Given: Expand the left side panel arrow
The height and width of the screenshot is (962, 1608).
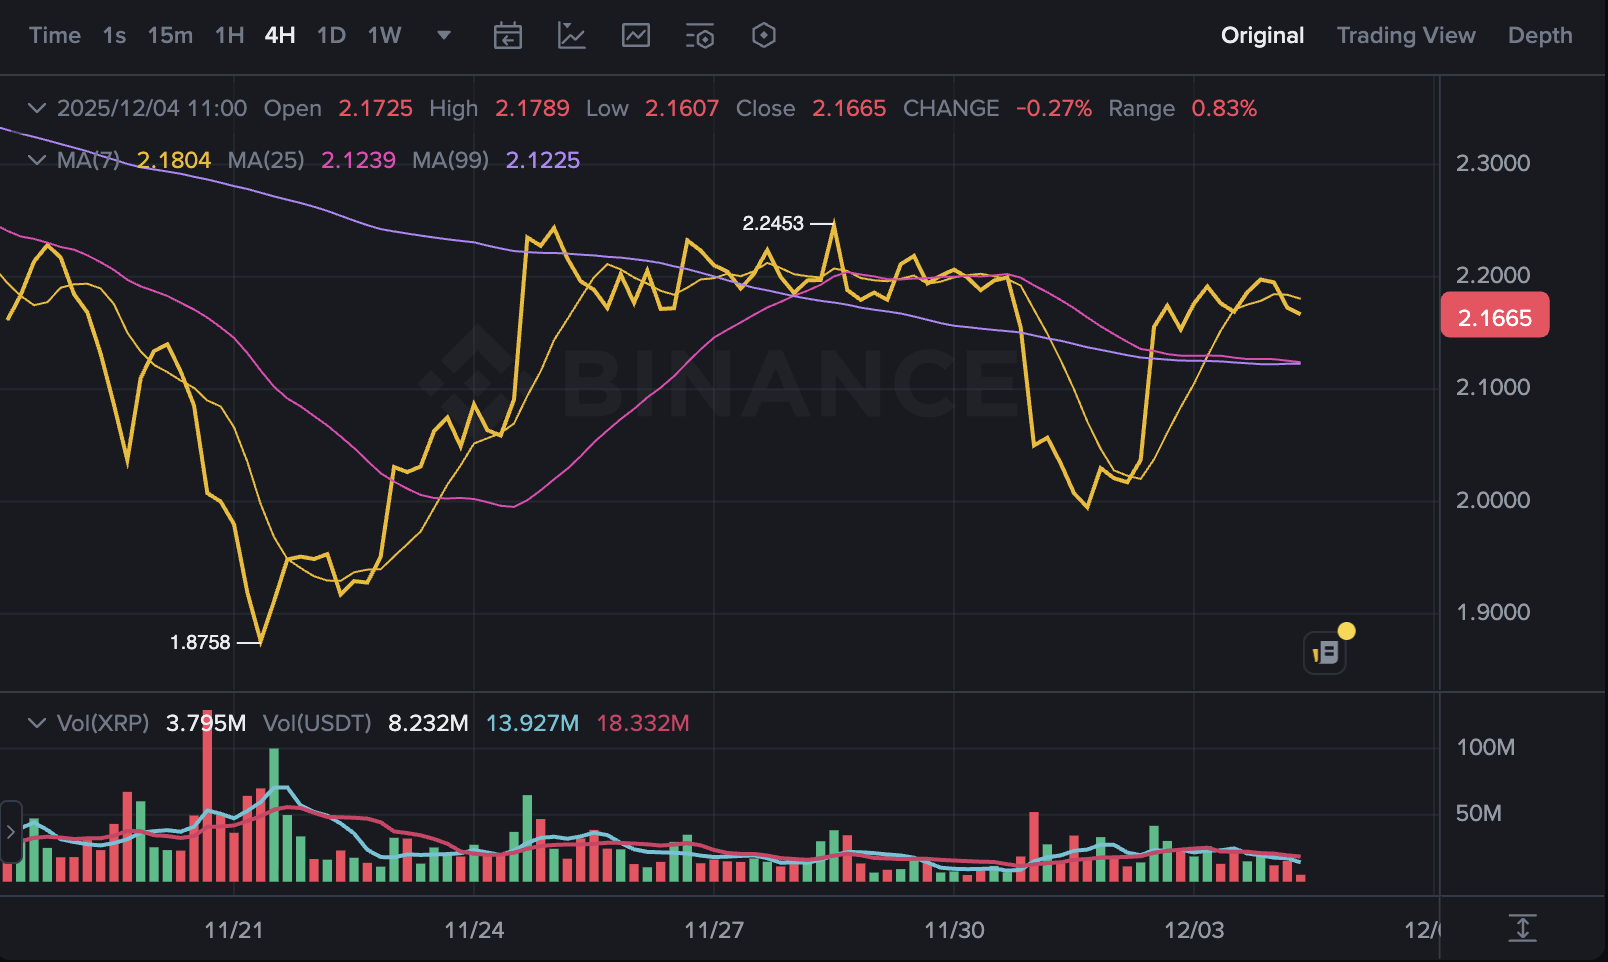Looking at the screenshot, I should 11,832.
